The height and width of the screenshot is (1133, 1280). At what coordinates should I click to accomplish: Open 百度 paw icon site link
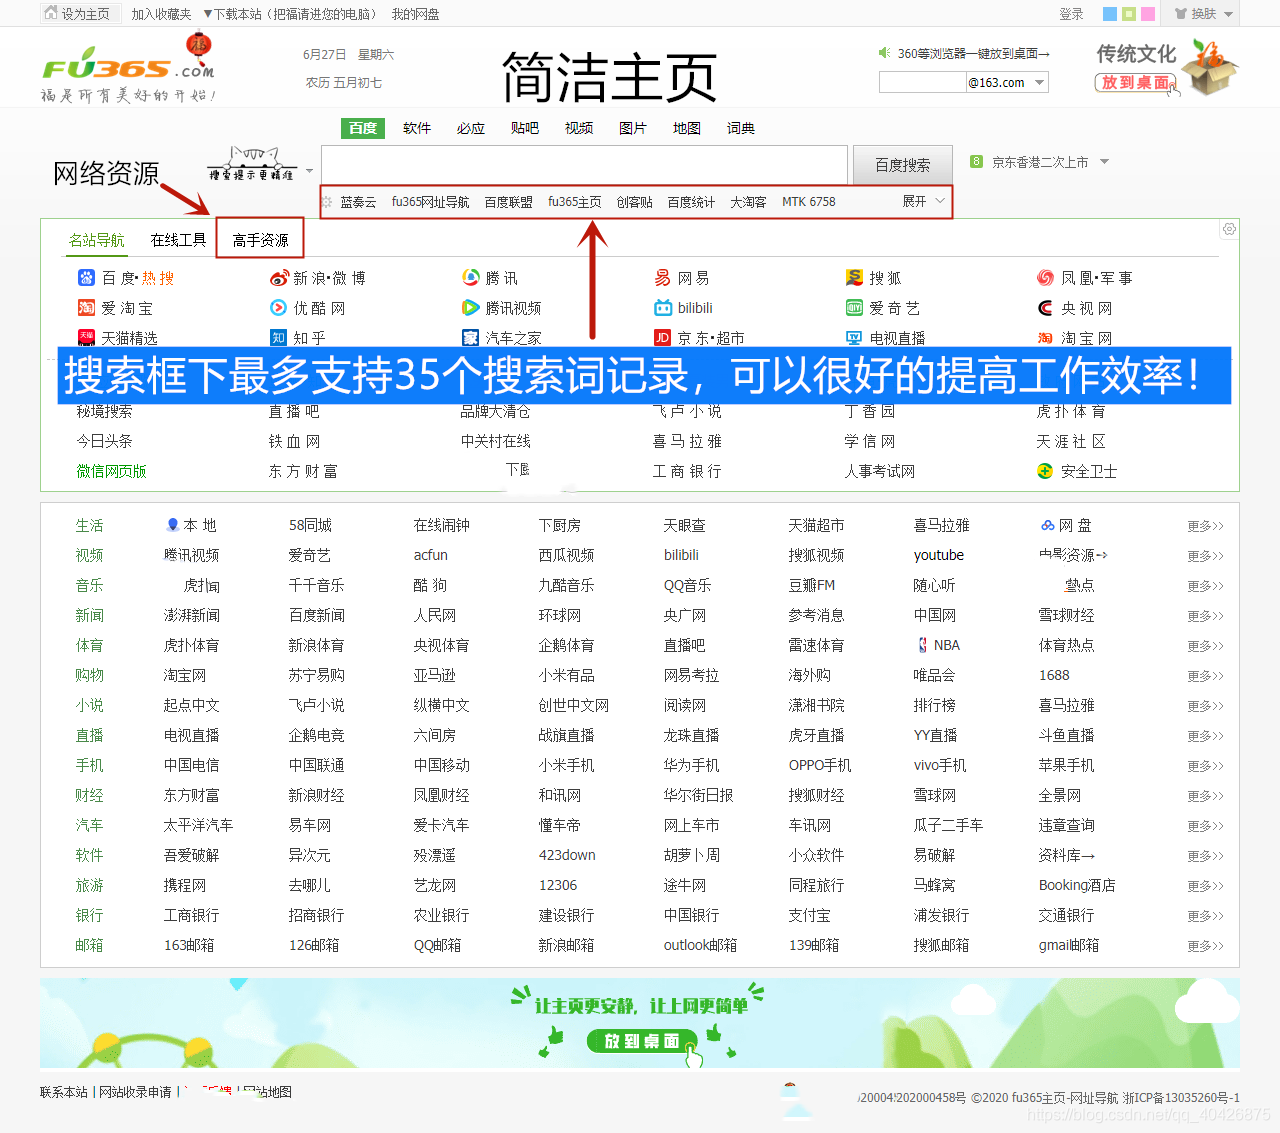click(86, 278)
